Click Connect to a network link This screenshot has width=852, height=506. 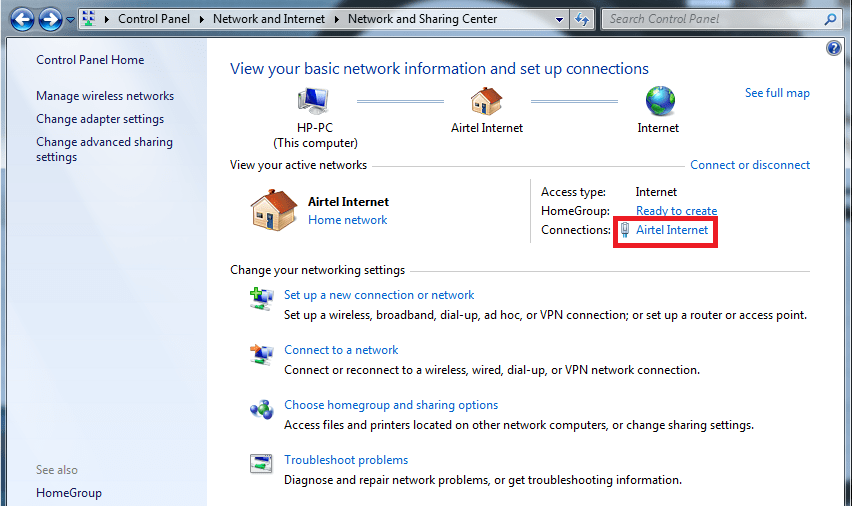pyautogui.click(x=341, y=350)
